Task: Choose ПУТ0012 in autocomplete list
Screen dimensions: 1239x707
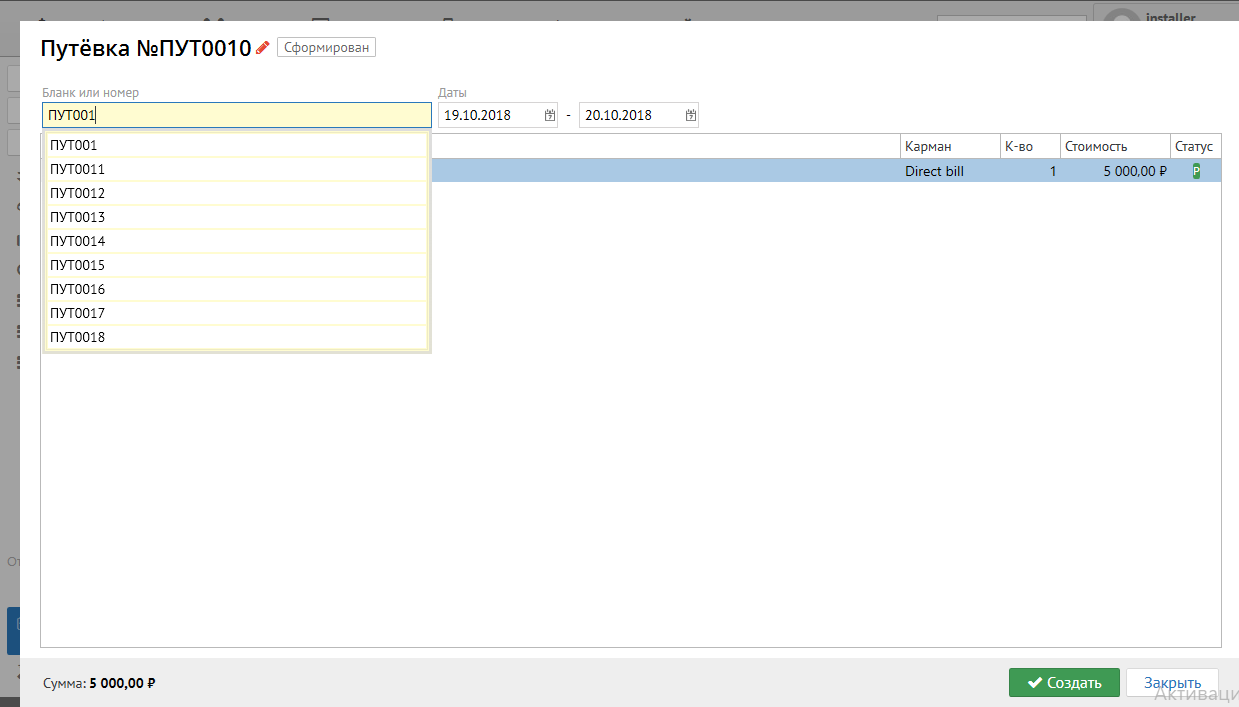Action: coord(237,193)
